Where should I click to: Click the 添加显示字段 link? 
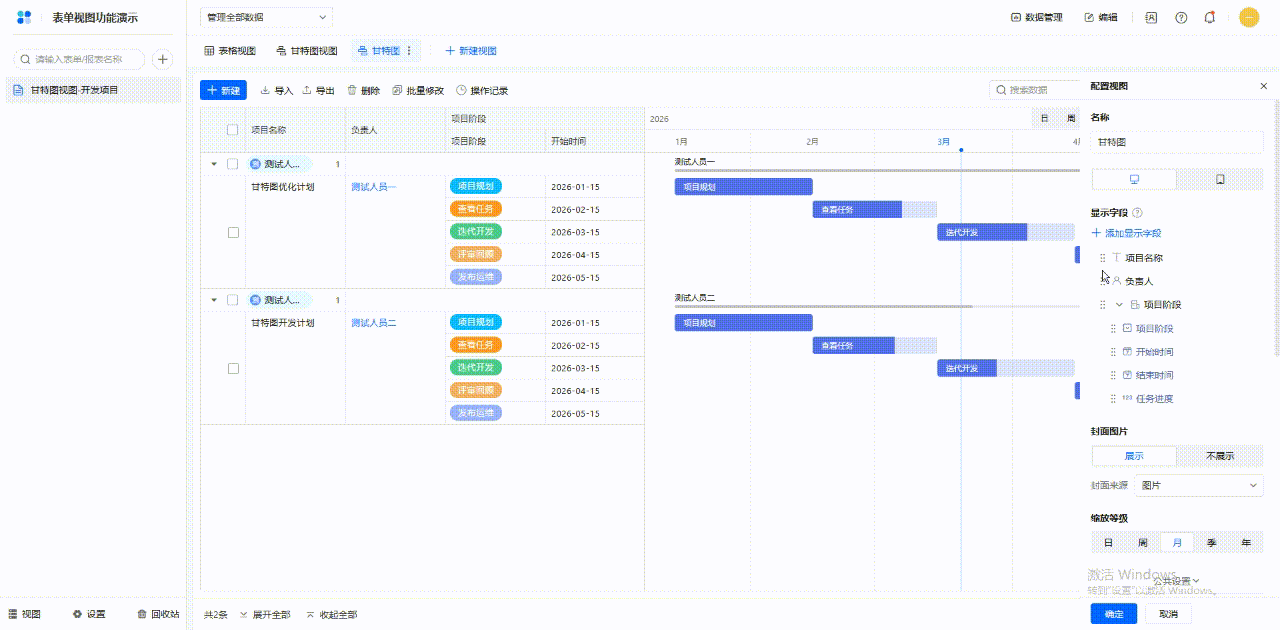click(x=1126, y=233)
